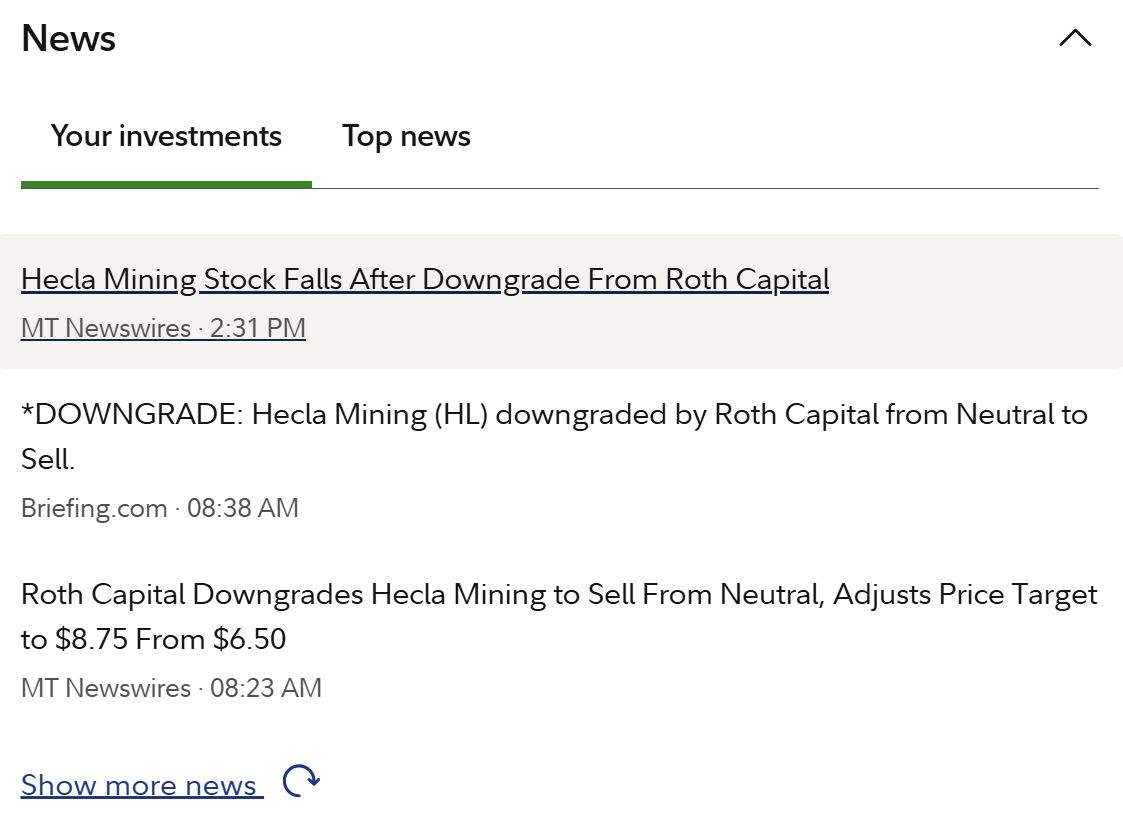Click the (HL) ticker in the downgrade headline
This screenshot has height=814, width=1123.
[x=460, y=415]
